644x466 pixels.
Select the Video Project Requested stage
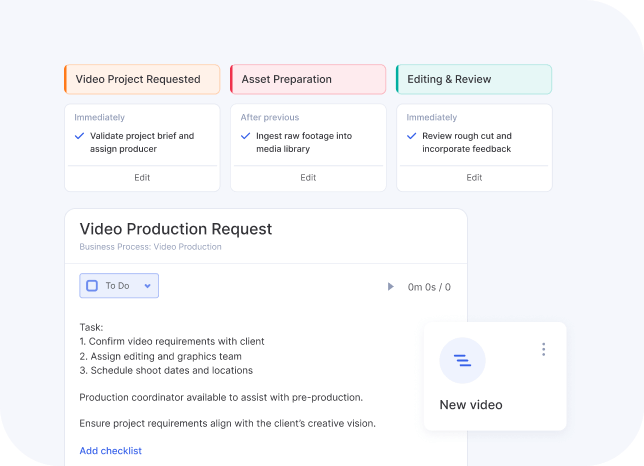pos(142,79)
